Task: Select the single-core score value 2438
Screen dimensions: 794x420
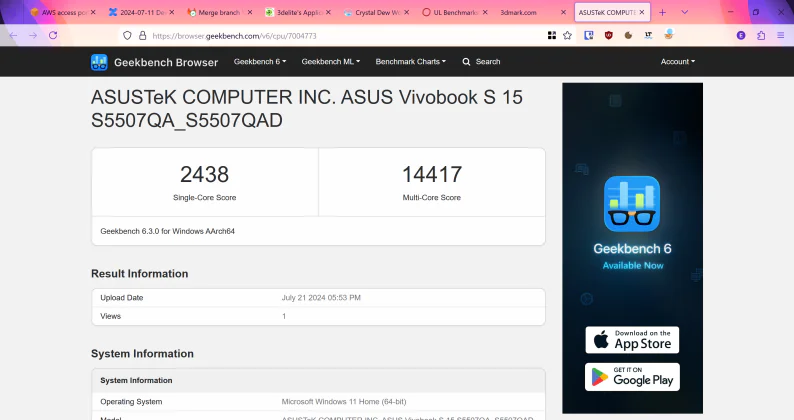Action: click(205, 175)
